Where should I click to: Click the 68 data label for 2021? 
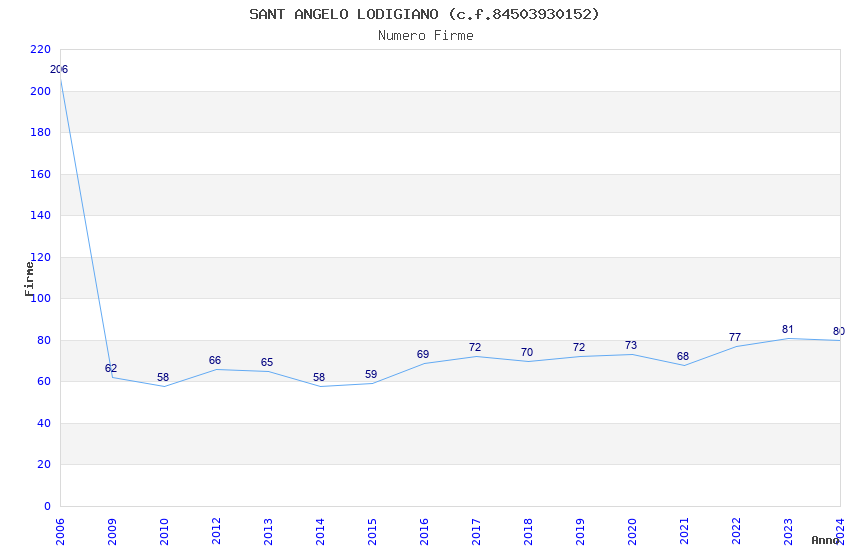click(684, 356)
